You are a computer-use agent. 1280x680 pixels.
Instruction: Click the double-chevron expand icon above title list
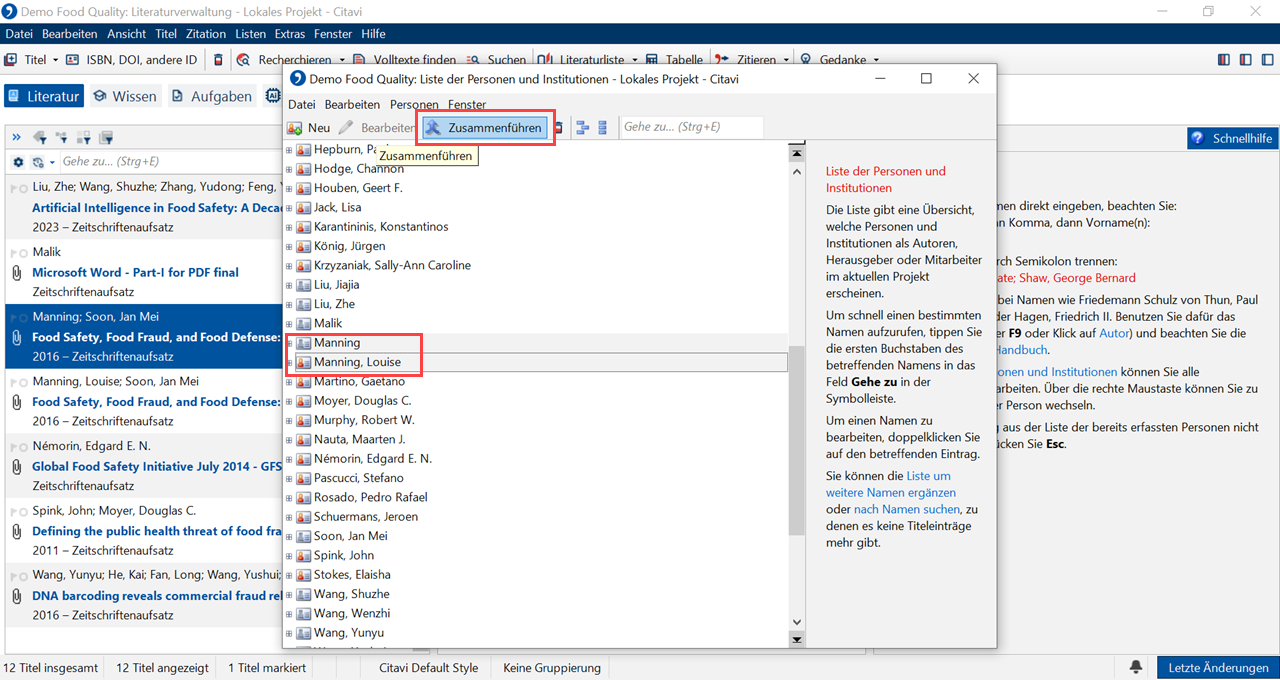[x=16, y=137]
